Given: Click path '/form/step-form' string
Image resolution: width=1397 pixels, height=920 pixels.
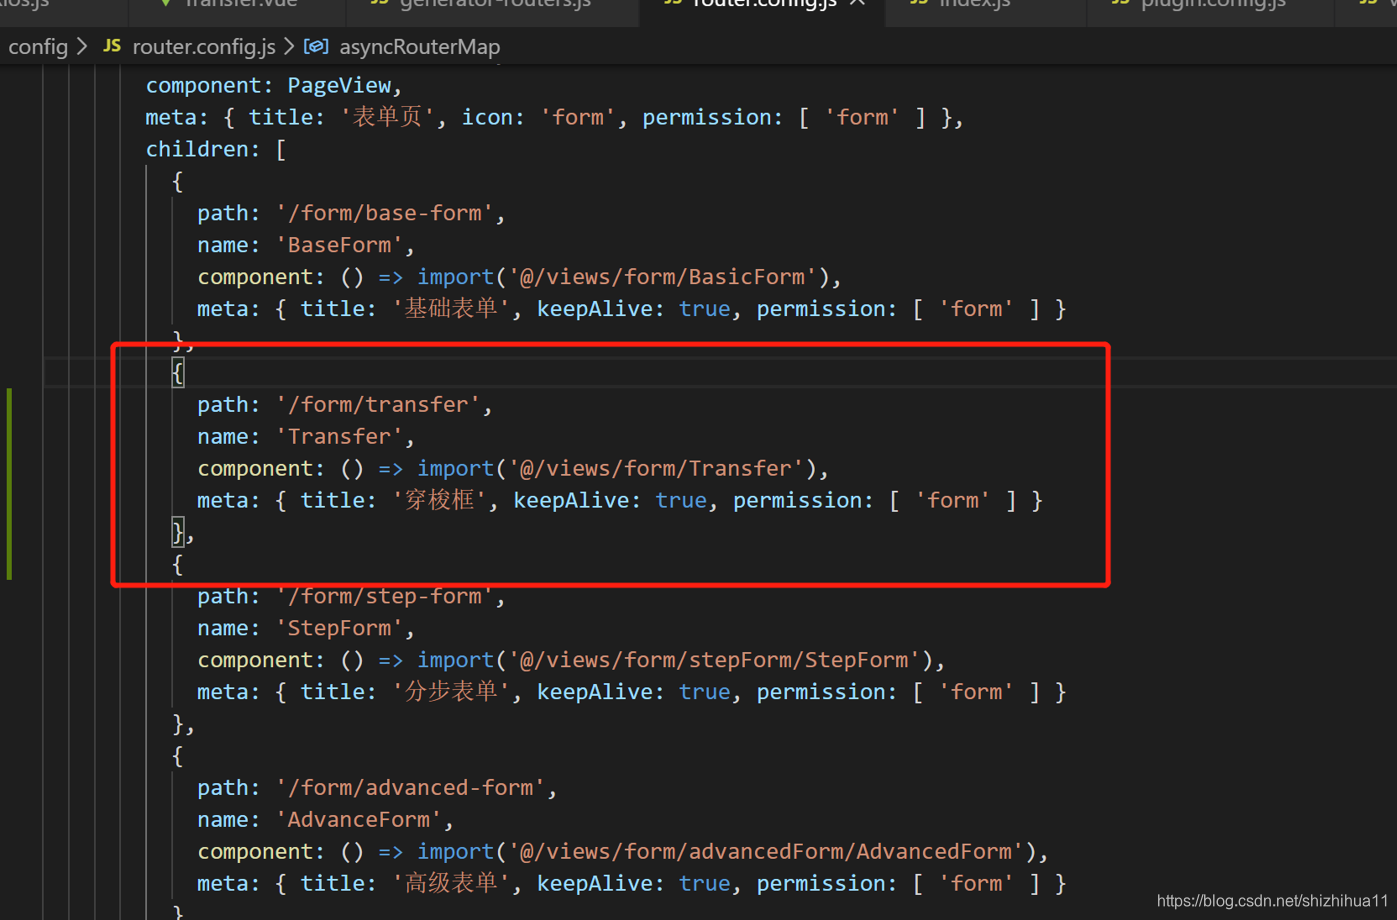Looking at the screenshot, I should 385,597.
